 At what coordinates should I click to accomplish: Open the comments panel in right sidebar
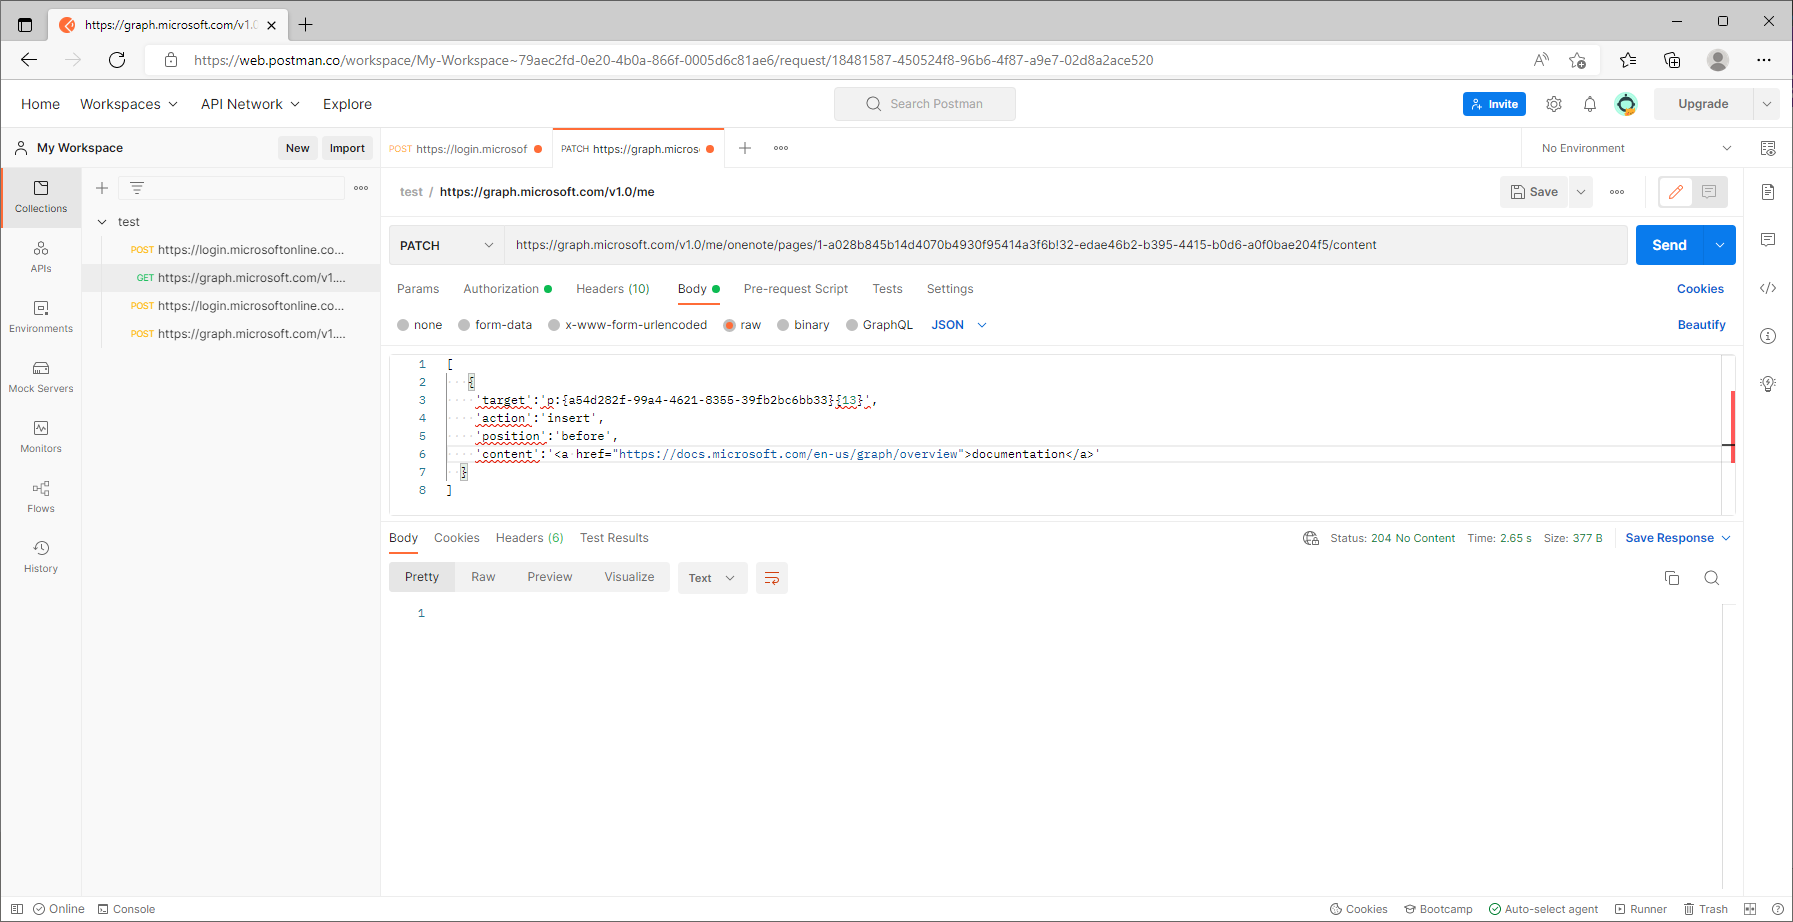1768,240
